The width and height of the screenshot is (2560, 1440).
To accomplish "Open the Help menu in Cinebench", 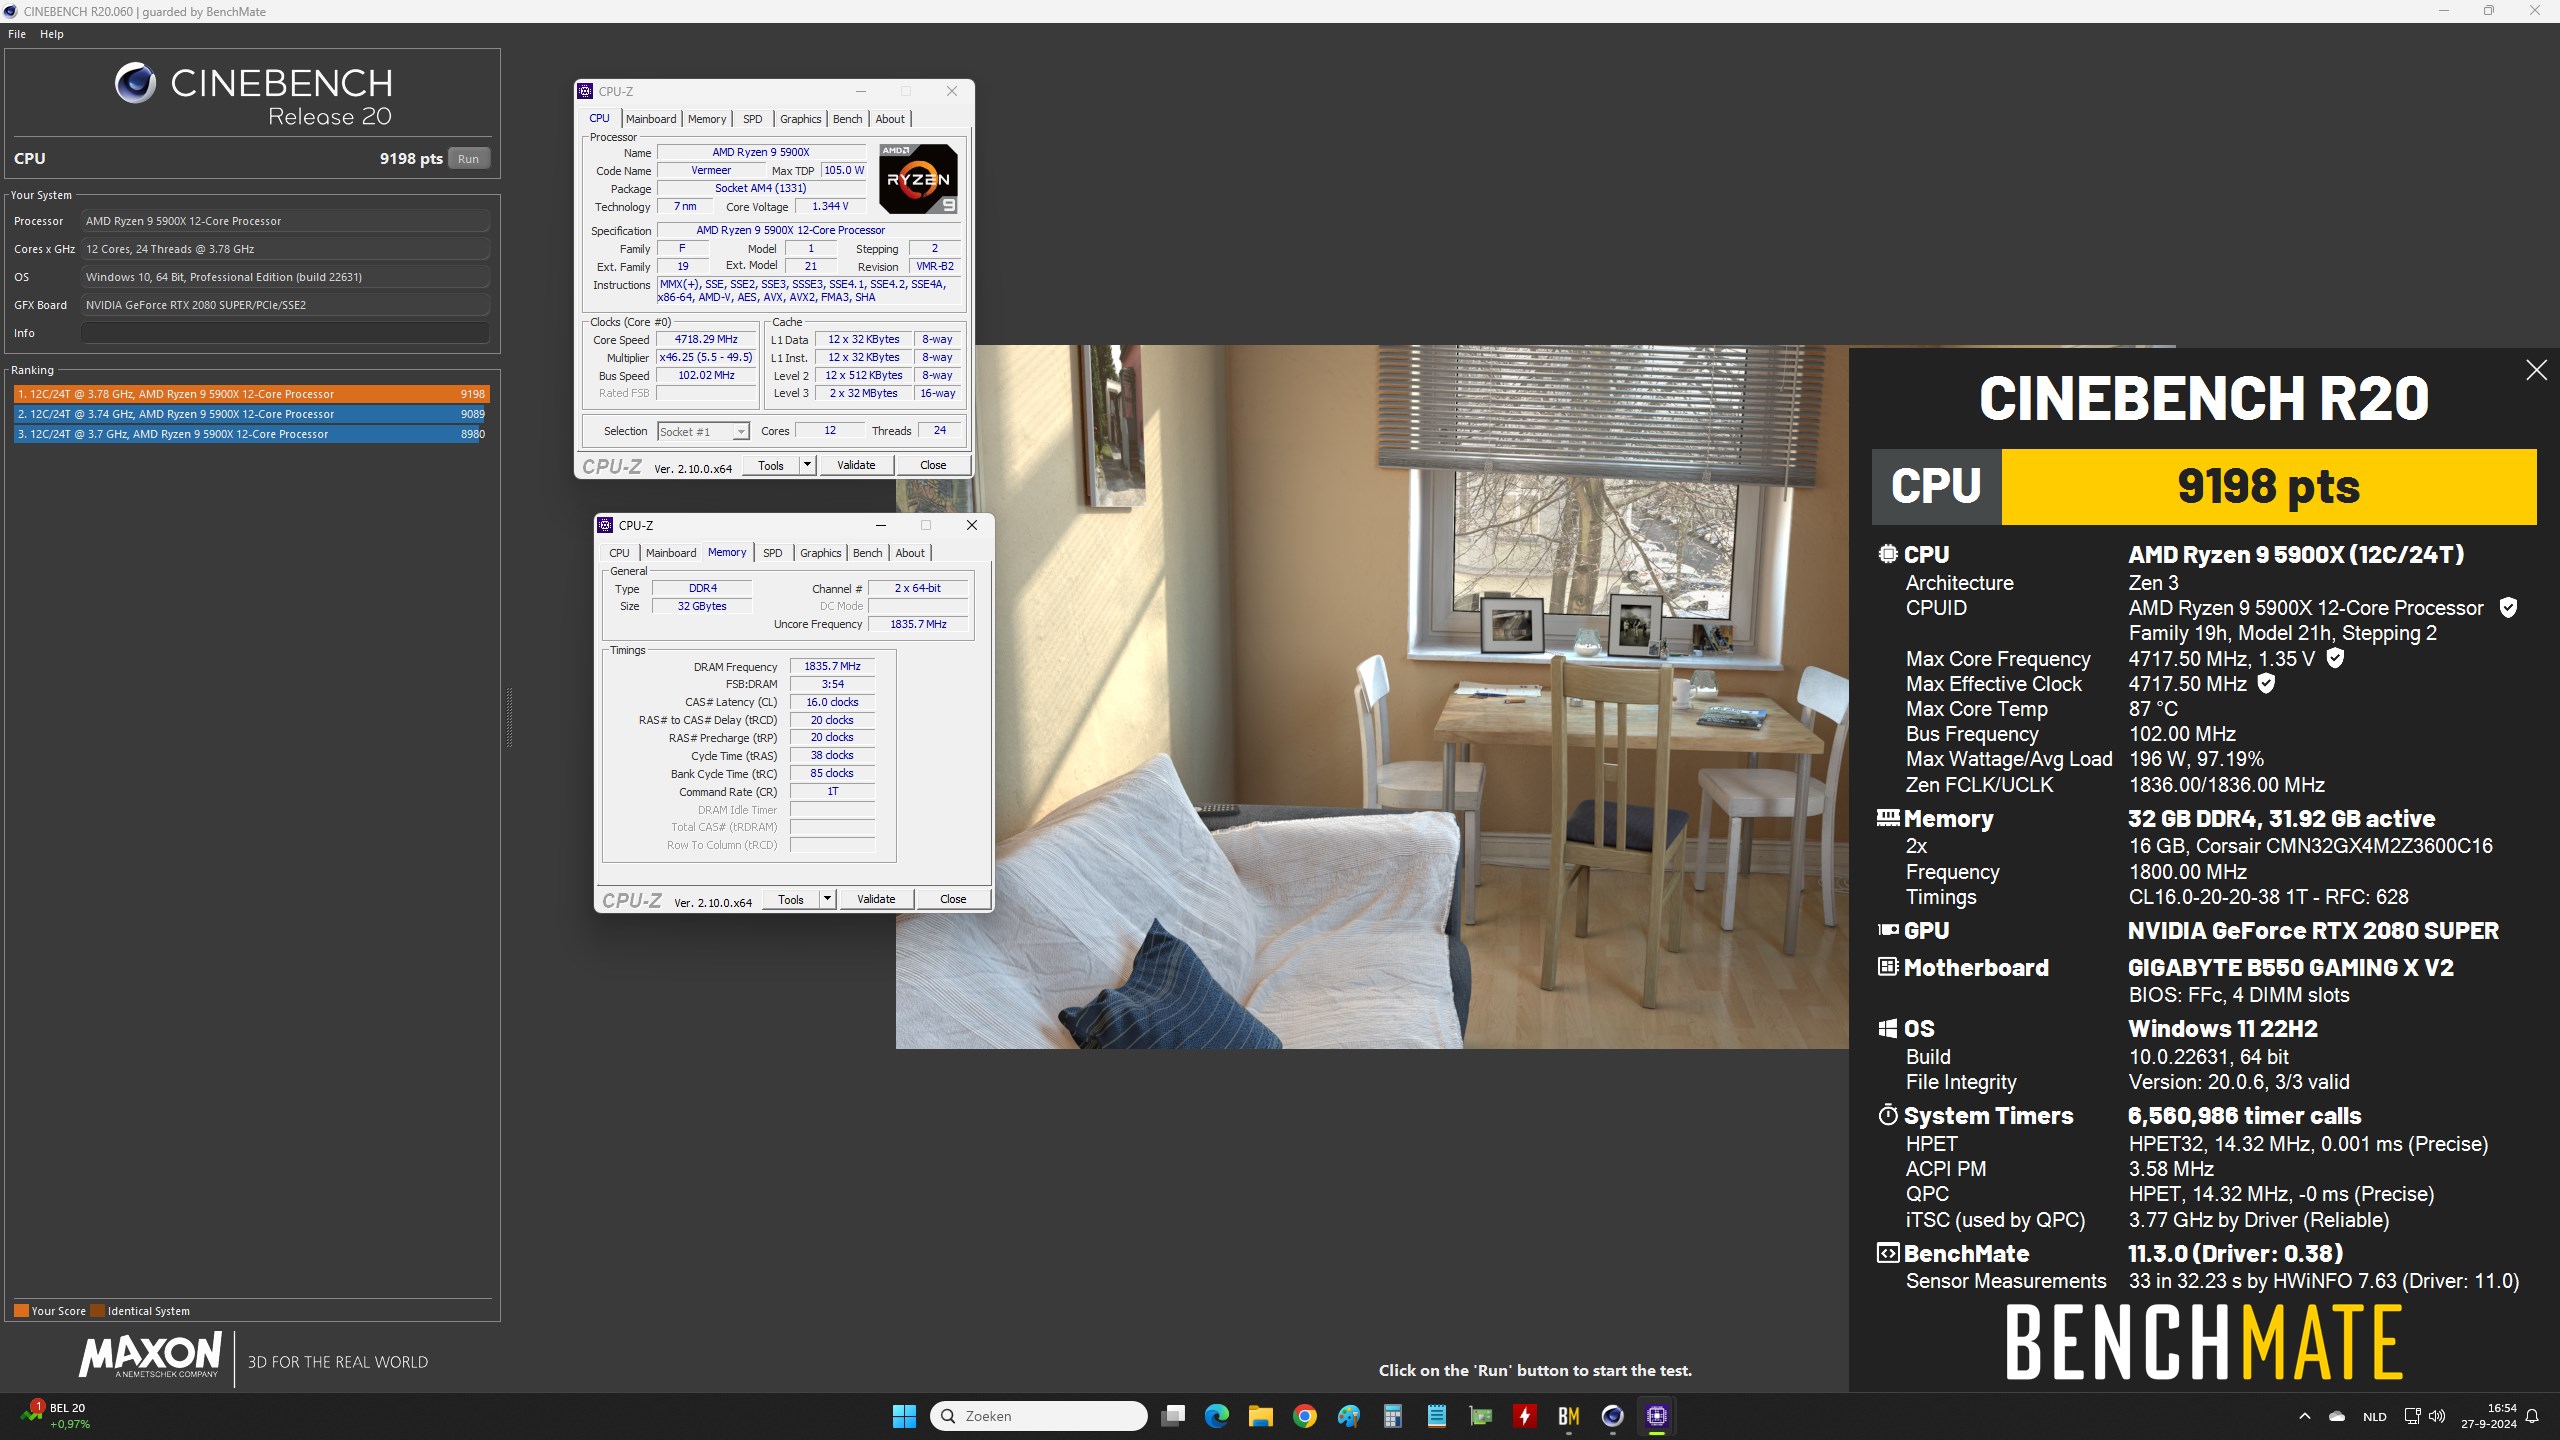I will [52, 34].
